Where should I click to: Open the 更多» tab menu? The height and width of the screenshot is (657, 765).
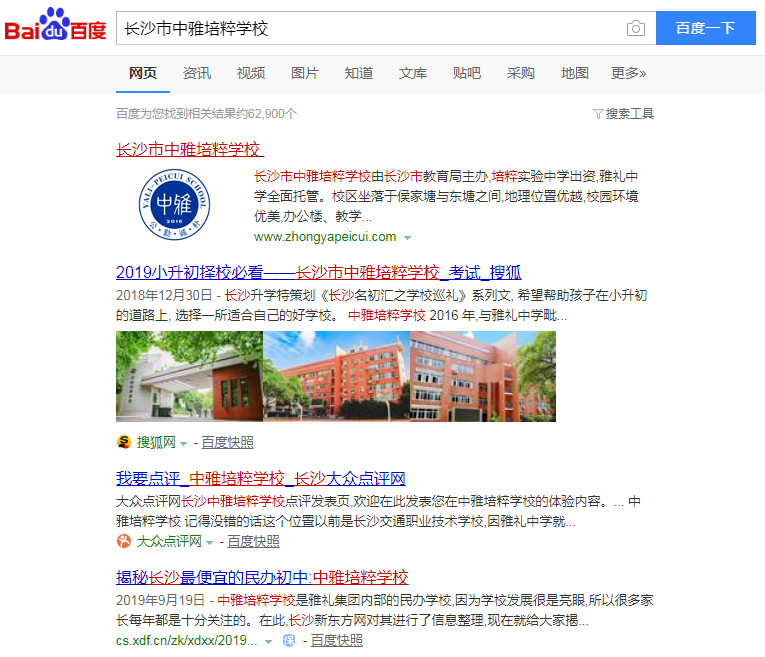coord(628,73)
